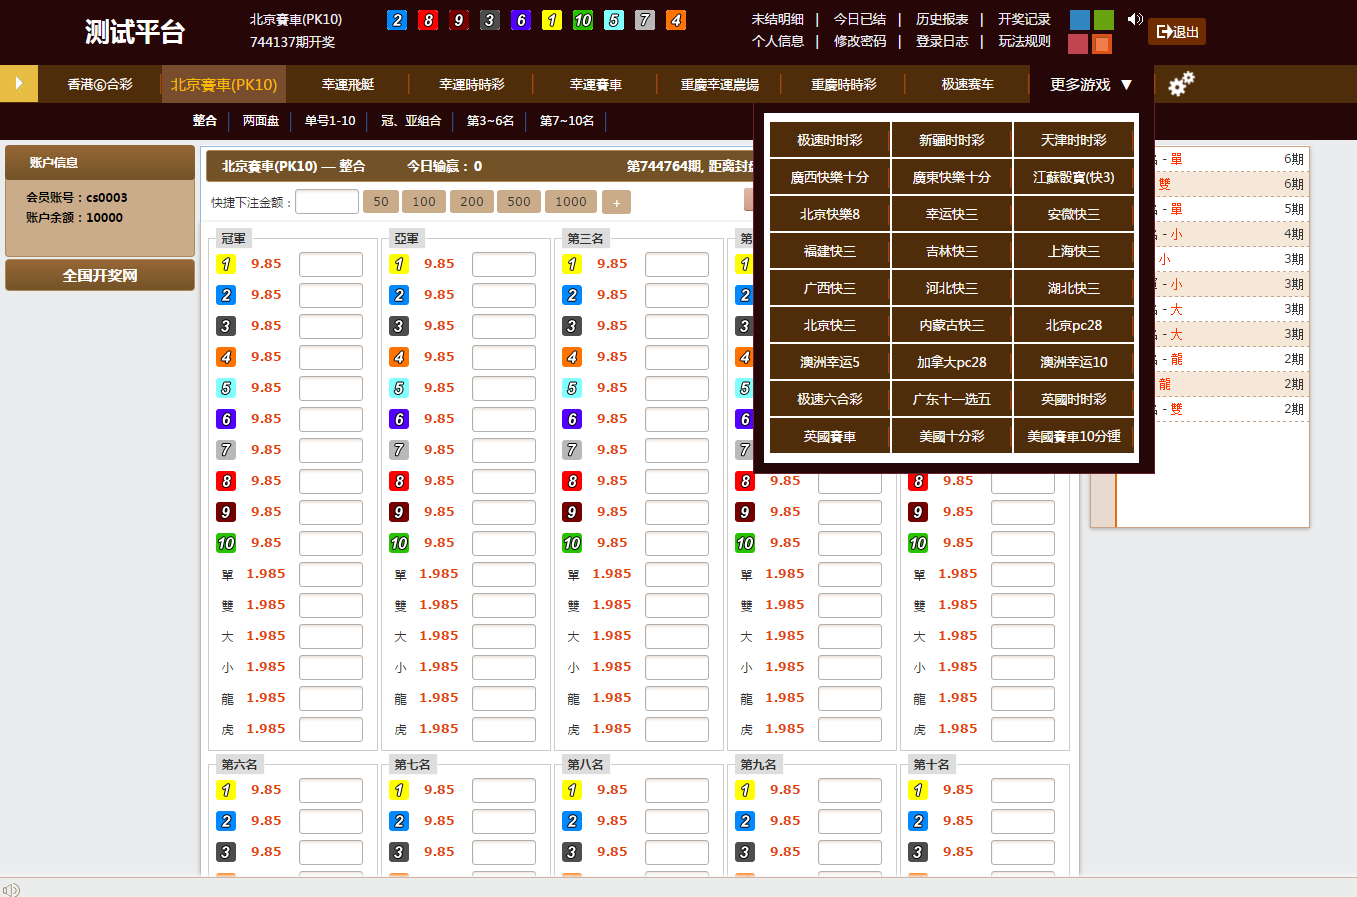The width and height of the screenshot is (1357, 897).
Task: Click the orange number 4 ball in the header results
Action: point(676,20)
